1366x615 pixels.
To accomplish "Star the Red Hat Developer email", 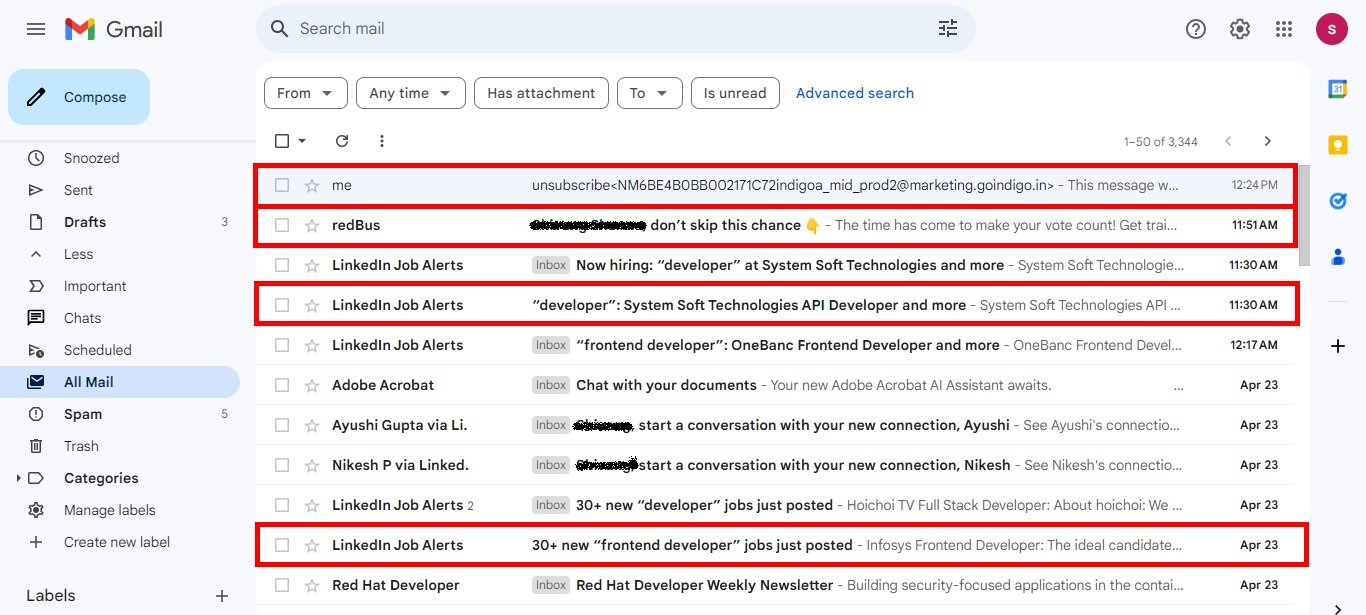I will tap(312, 585).
